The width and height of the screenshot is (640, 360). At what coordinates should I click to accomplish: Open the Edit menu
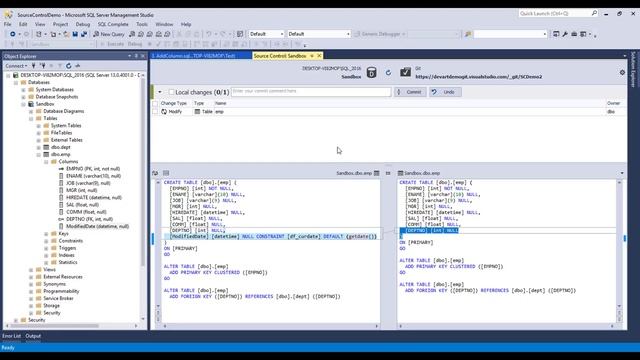point(23,24)
